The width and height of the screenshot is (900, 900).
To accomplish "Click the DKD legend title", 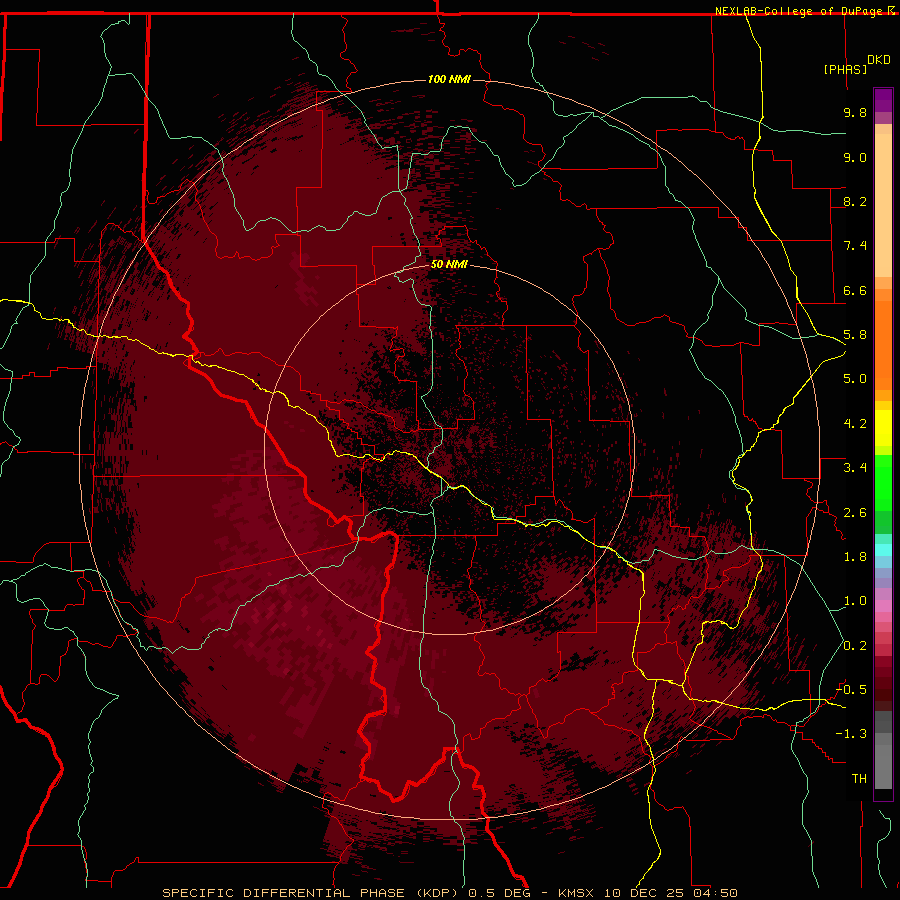I will (879, 60).
